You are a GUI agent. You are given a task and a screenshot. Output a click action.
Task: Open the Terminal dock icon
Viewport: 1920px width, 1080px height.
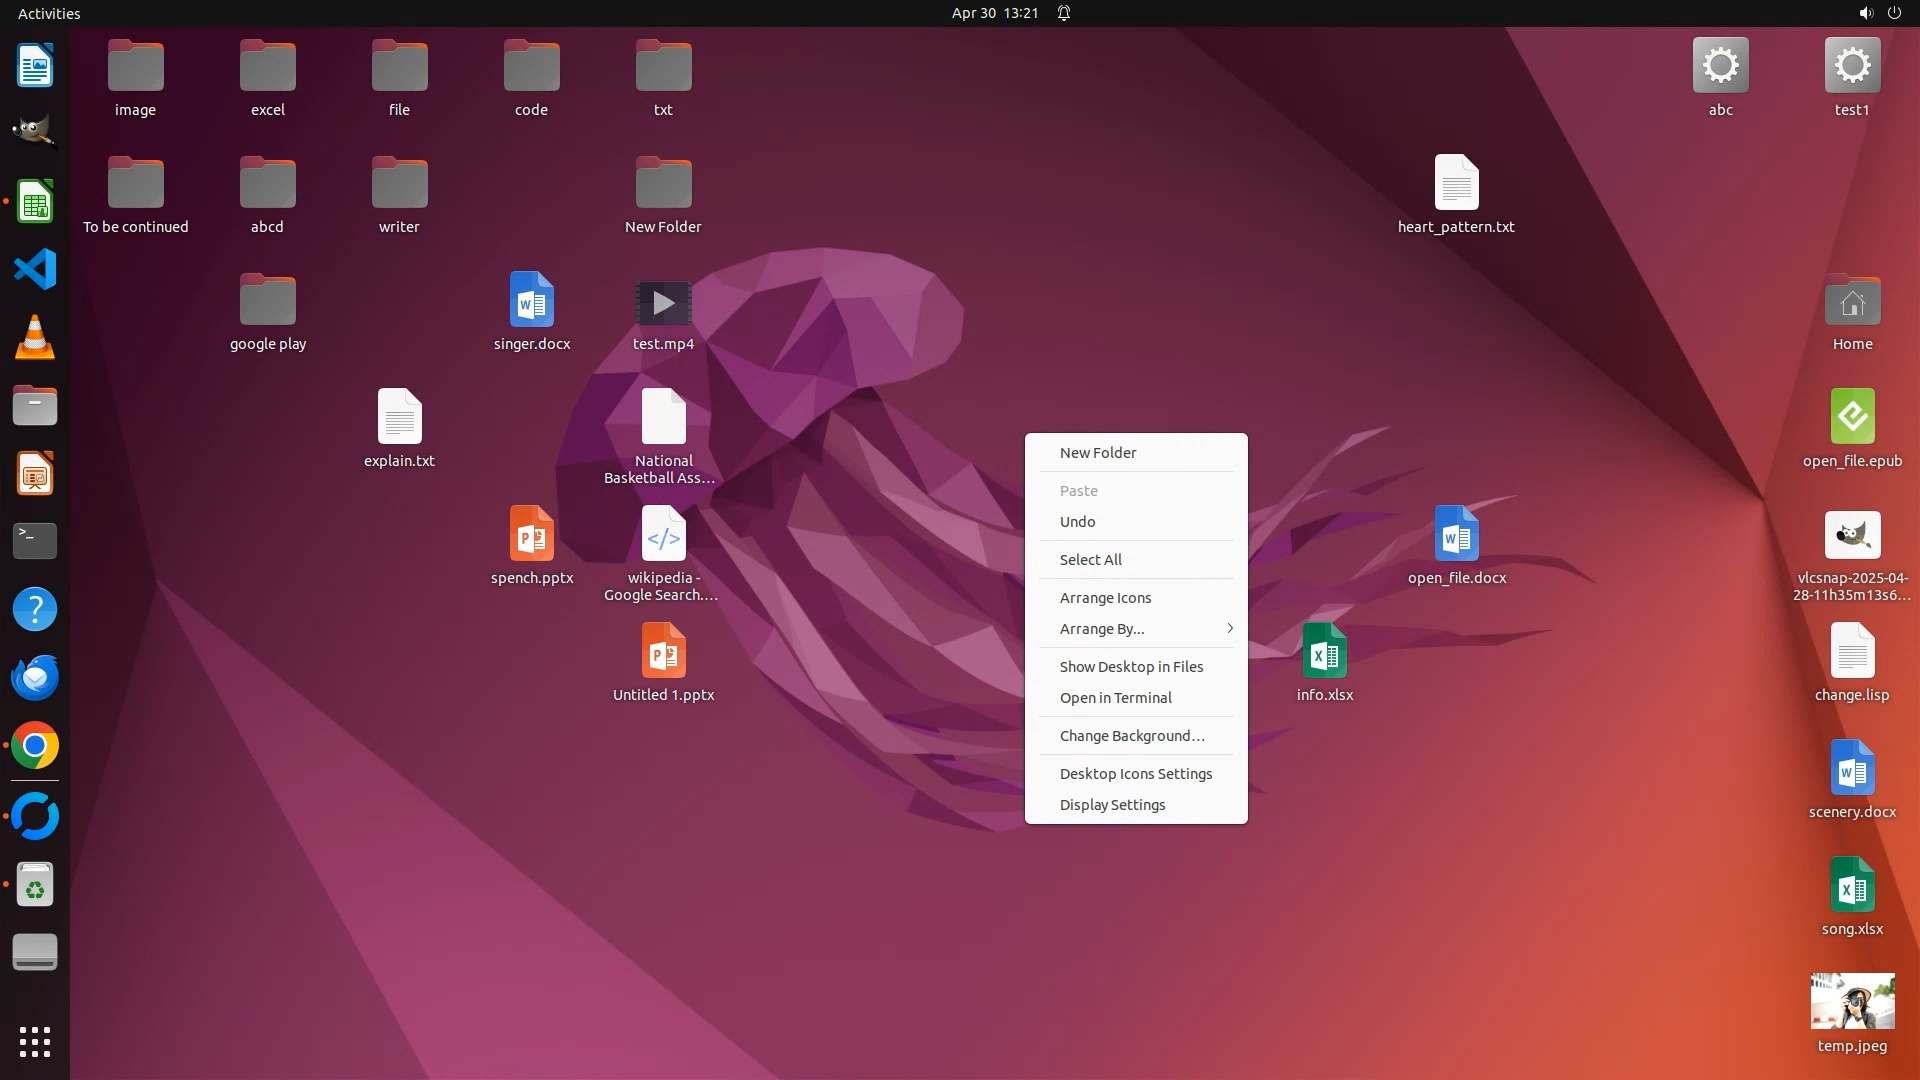pyautogui.click(x=35, y=541)
